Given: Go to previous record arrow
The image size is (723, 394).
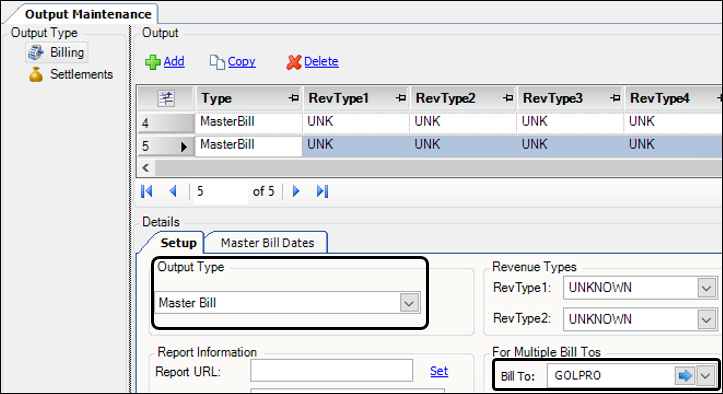Looking at the screenshot, I should coord(173,191).
